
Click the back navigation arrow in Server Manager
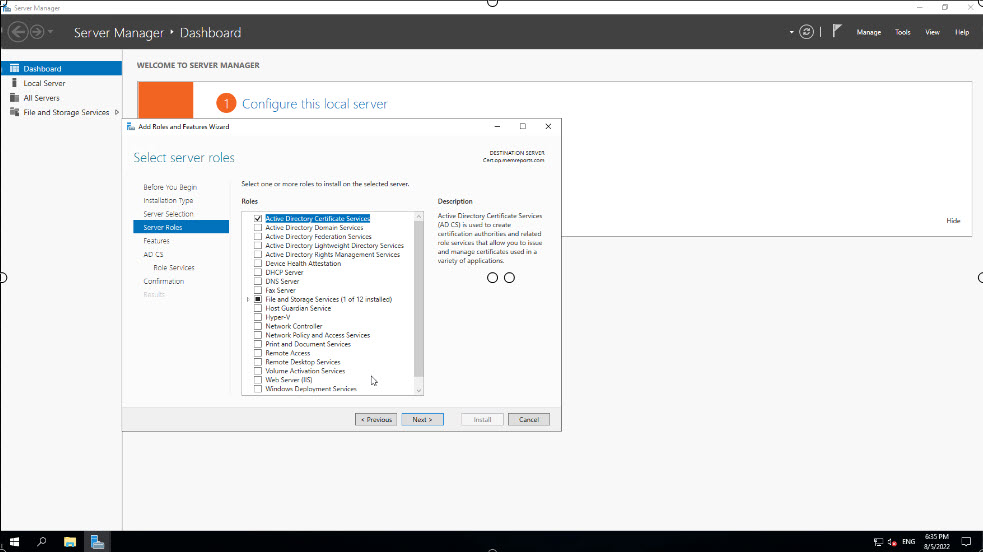coord(18,32)
